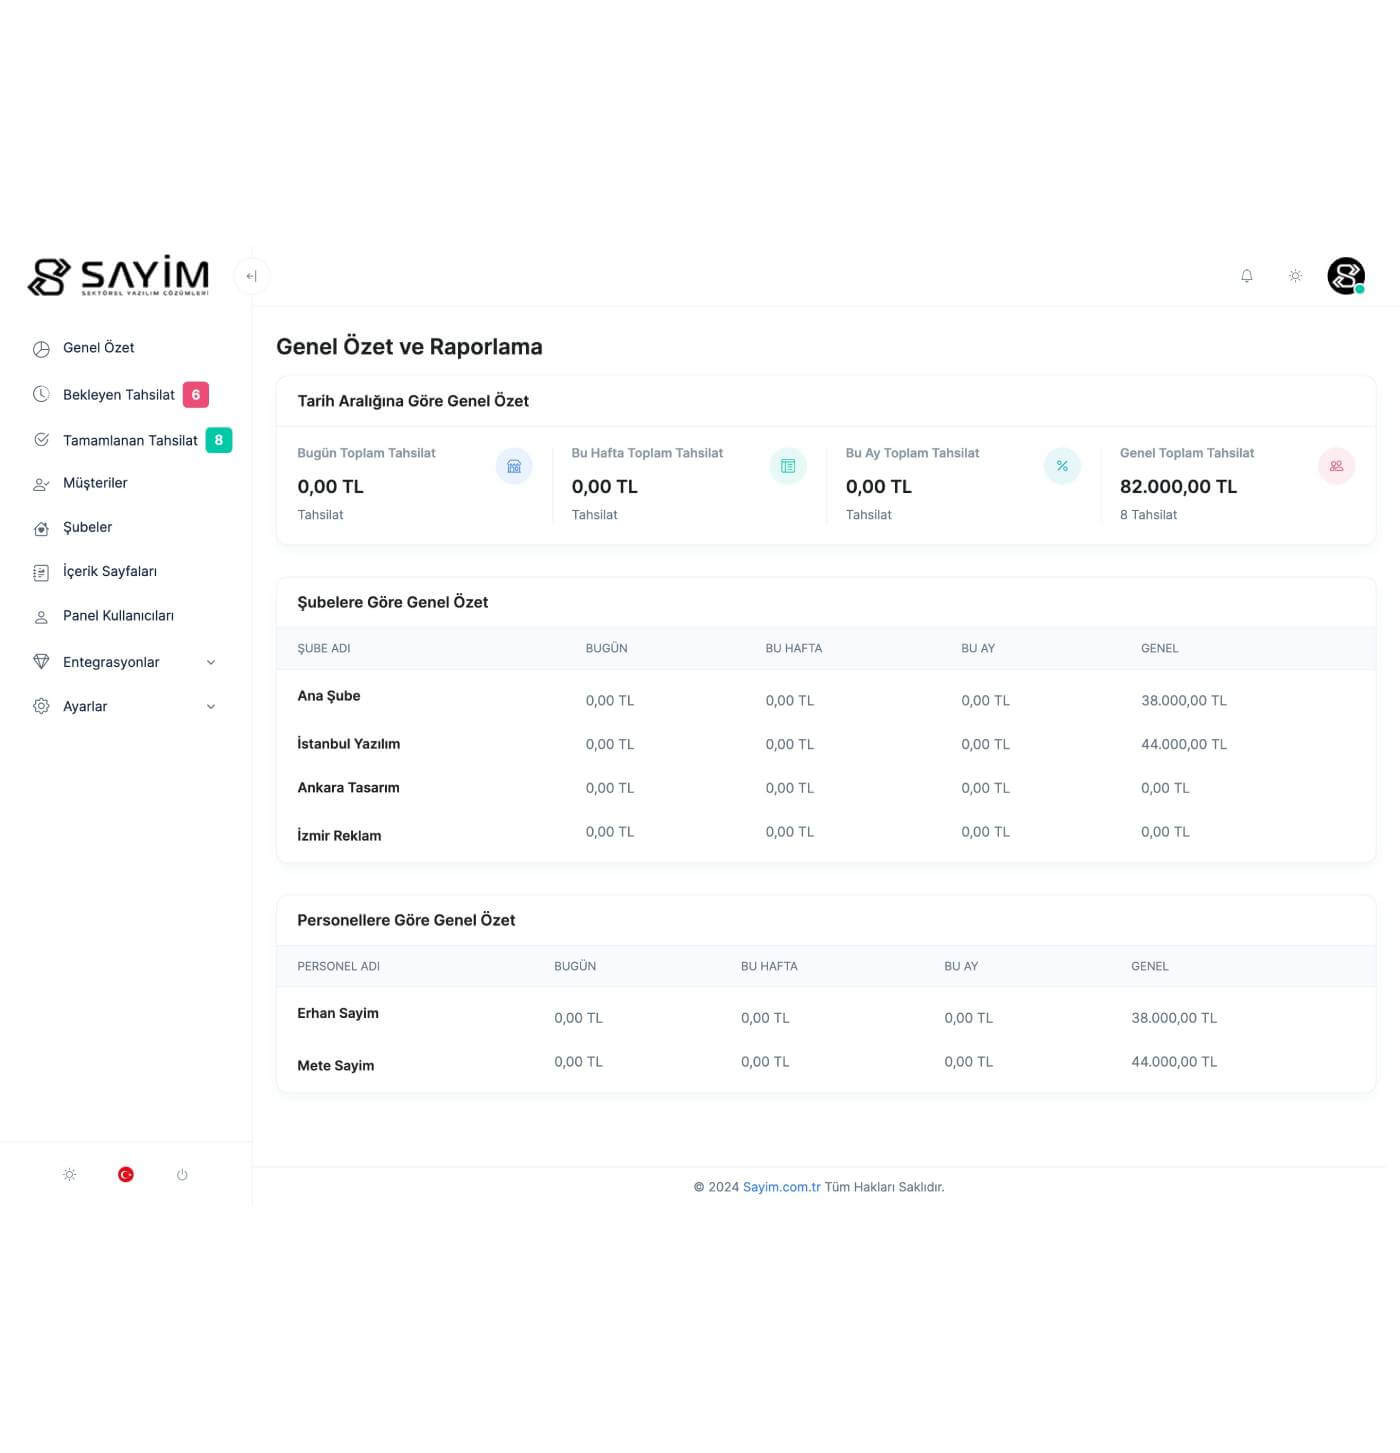
Task: Go to Bekleyen Tahsilat page
Action: (118, 395)
